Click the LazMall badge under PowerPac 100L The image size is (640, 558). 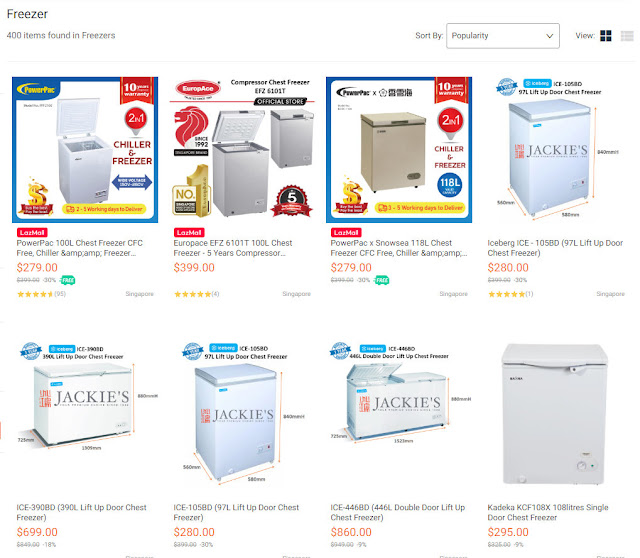[32, 233]
